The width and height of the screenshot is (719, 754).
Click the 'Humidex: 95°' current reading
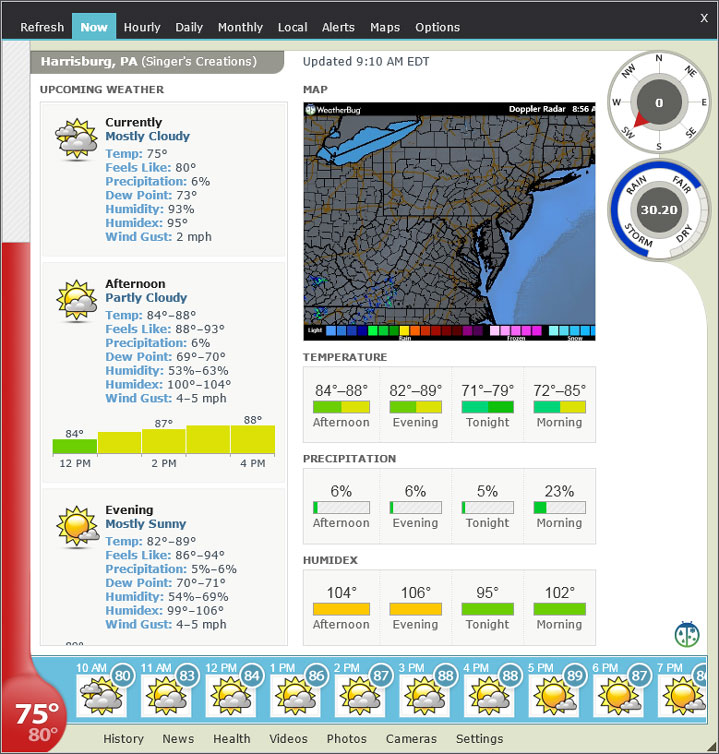147,223
